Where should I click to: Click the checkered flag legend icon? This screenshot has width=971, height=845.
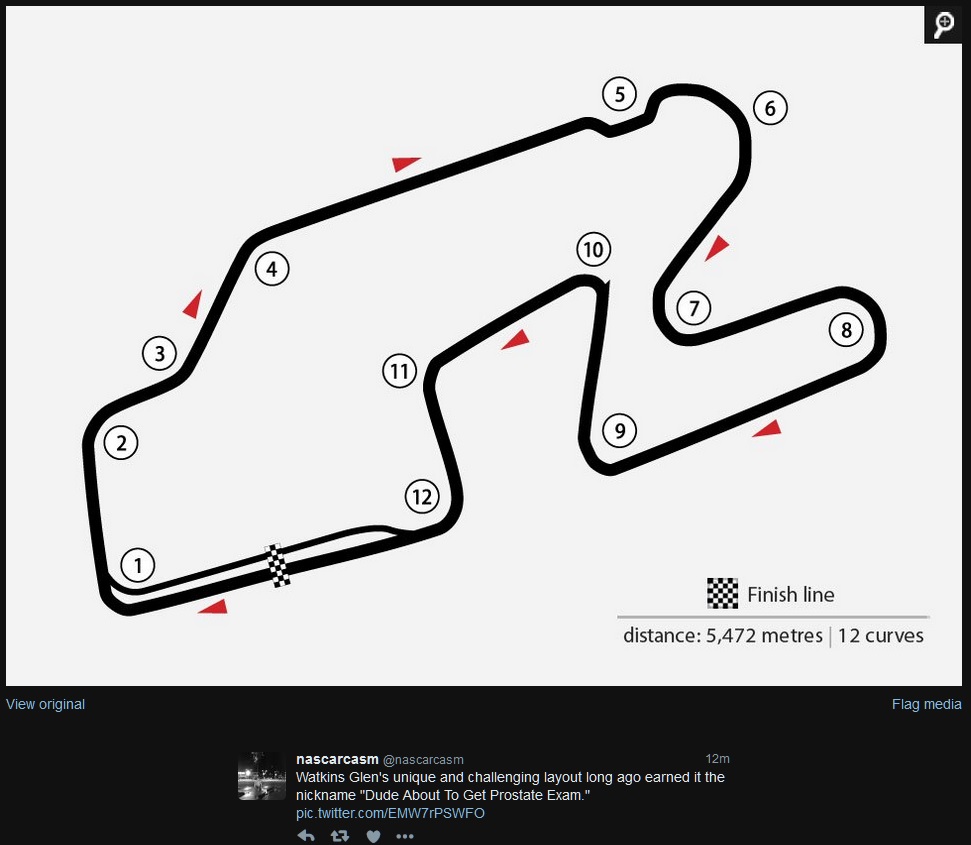coord(722,594)
